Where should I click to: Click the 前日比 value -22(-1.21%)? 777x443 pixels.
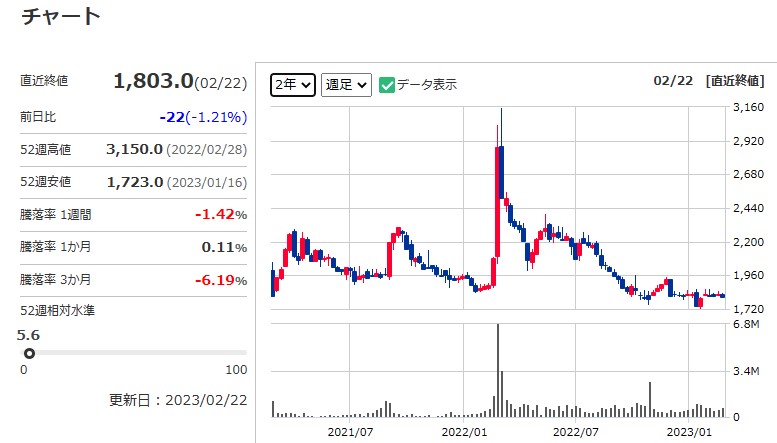[x=203, y=117]
